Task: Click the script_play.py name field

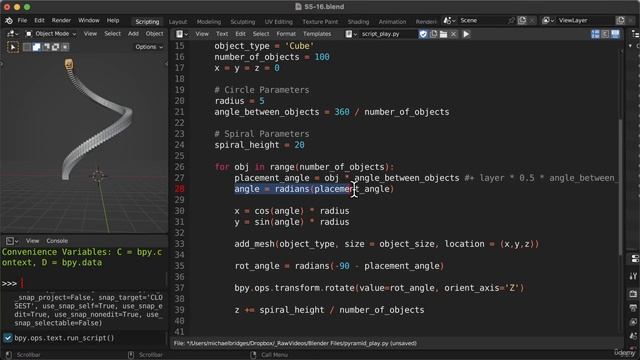Action: tap(388, 34)
